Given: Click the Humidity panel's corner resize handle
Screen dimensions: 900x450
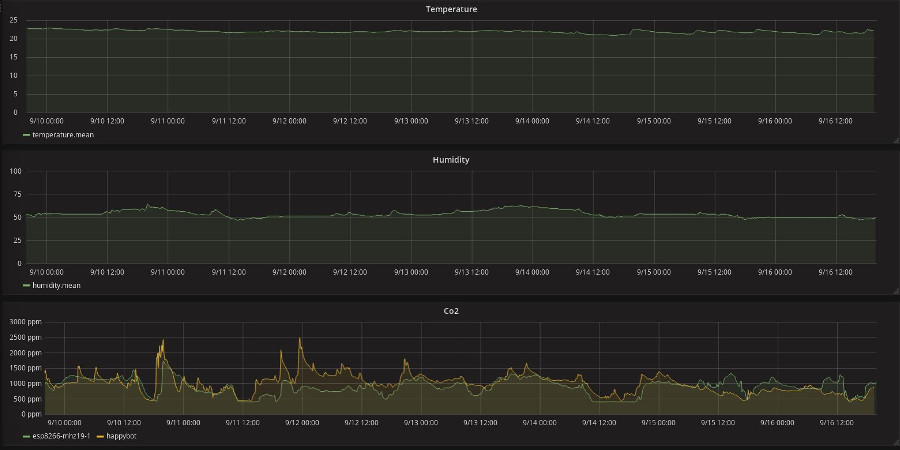Looking at the screenshot, I should pyautogui.click(x=896, y=291).
